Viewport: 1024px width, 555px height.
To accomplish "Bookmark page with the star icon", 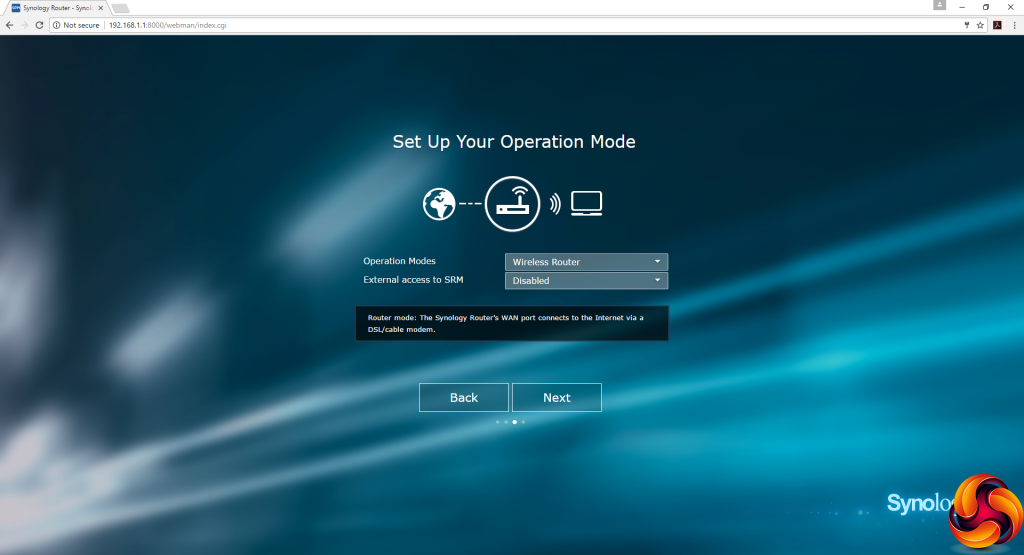I will point(980,25).
